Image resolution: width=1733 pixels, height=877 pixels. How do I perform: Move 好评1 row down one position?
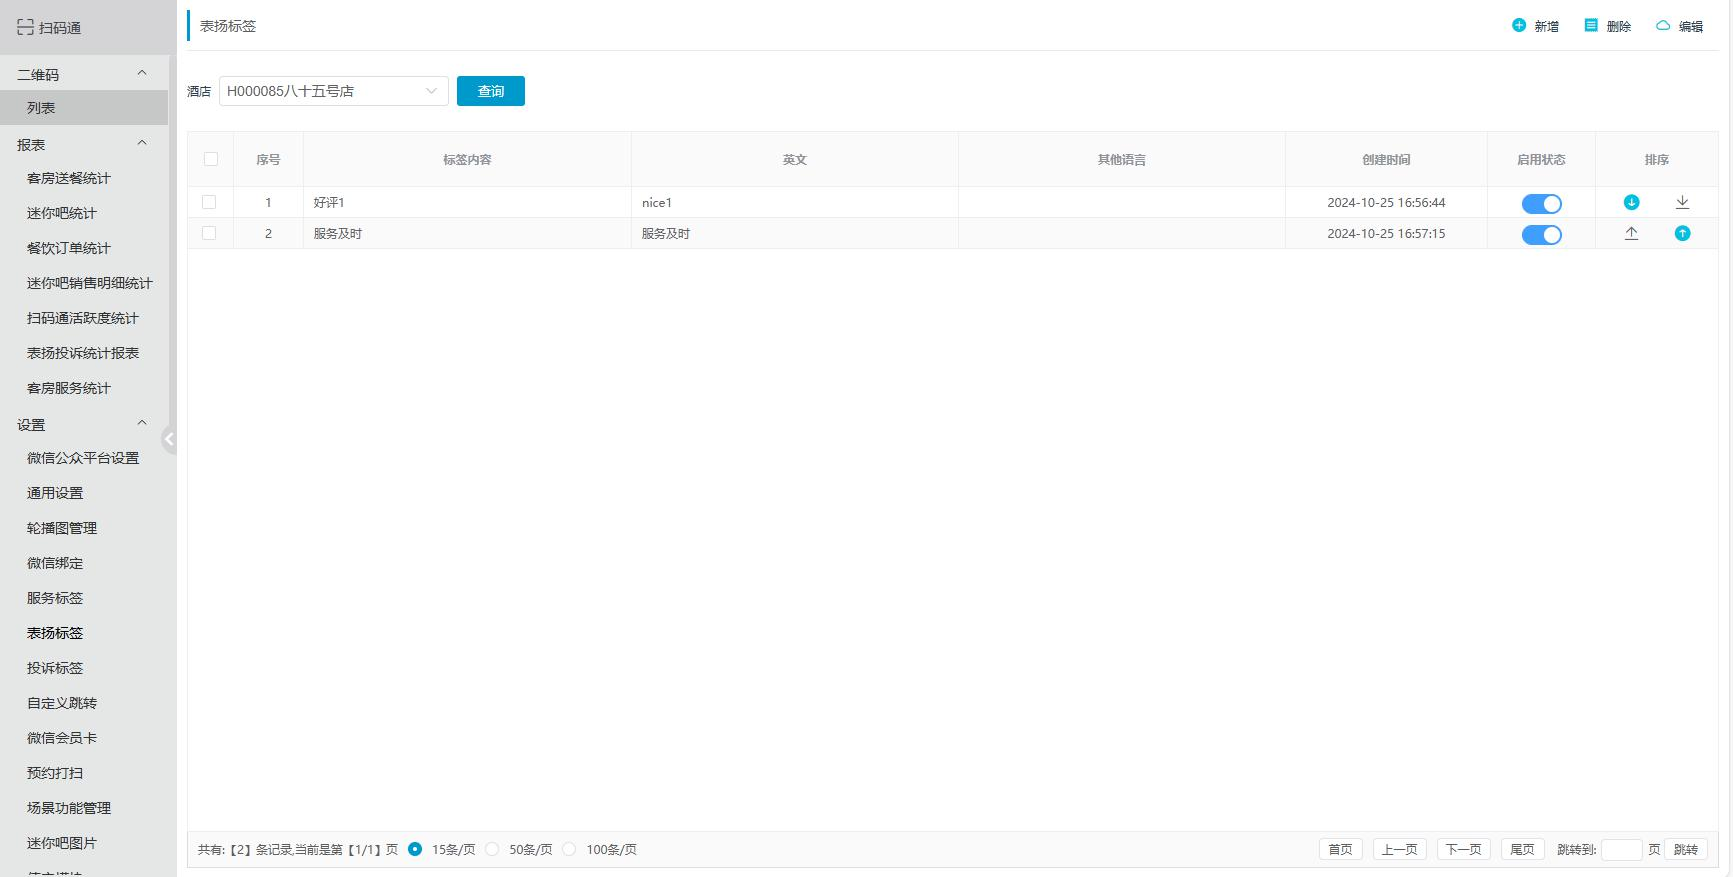tap(1631, 203)
